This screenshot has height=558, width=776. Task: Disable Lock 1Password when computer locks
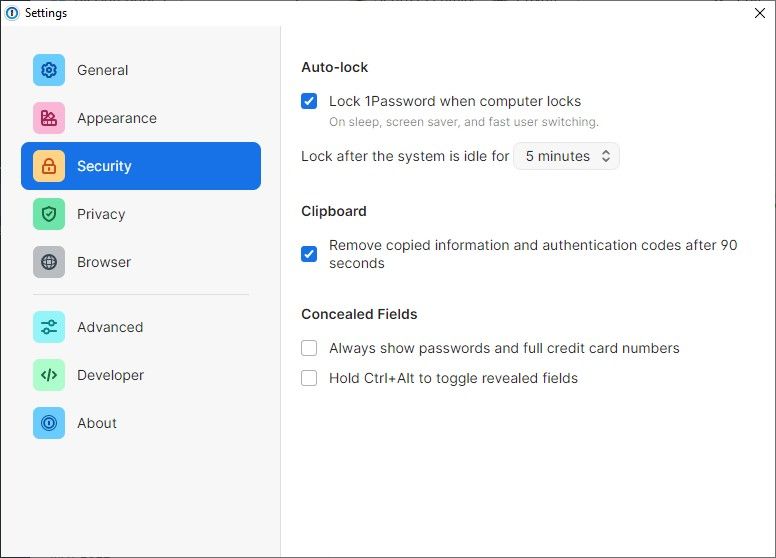click(x=309, y=101)
